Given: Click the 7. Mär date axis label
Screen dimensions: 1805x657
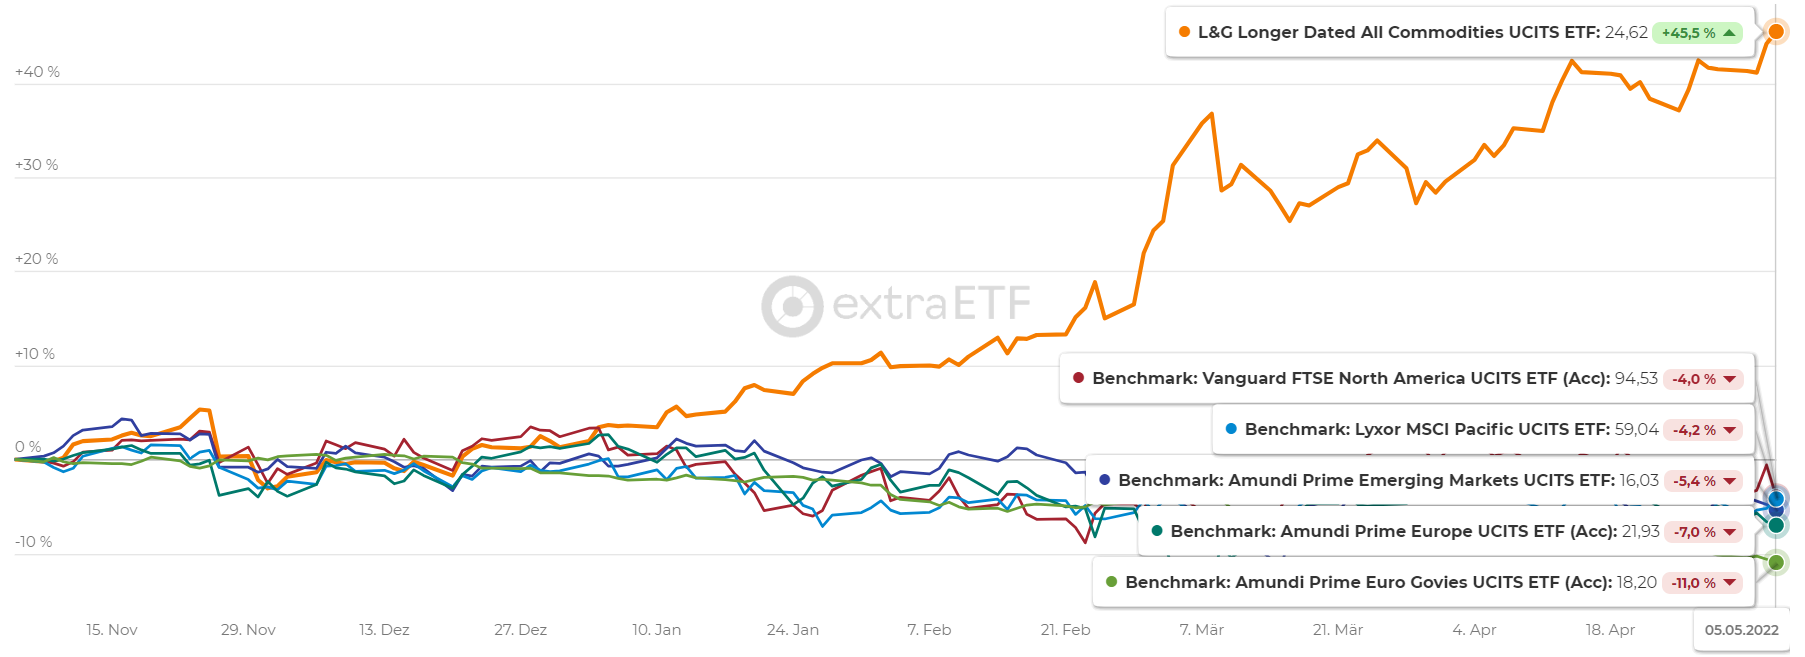Looking at the screenshot, I should 1201,630.
